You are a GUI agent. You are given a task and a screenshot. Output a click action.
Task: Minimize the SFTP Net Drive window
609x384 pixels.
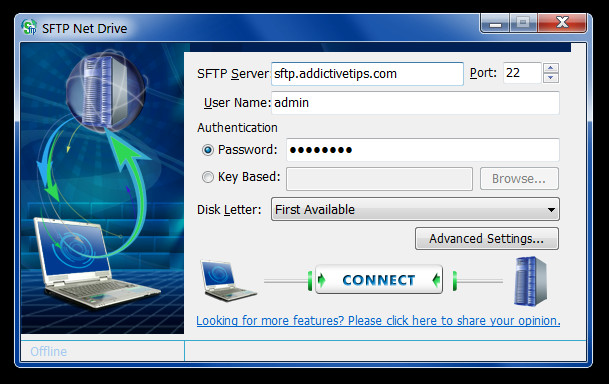(495, 23)
